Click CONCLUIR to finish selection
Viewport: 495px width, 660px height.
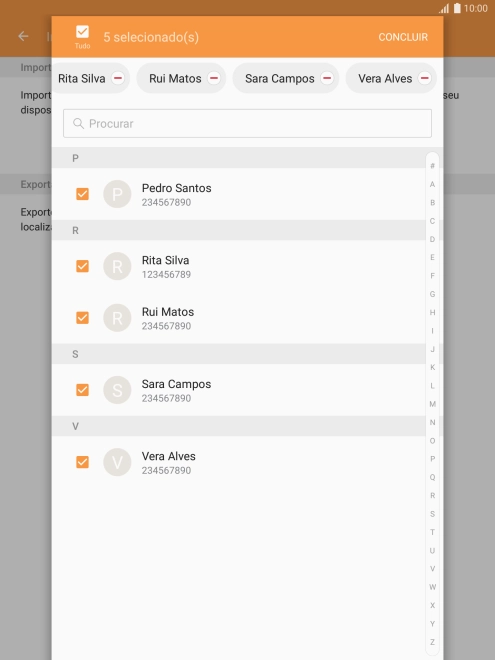[403, 37]
